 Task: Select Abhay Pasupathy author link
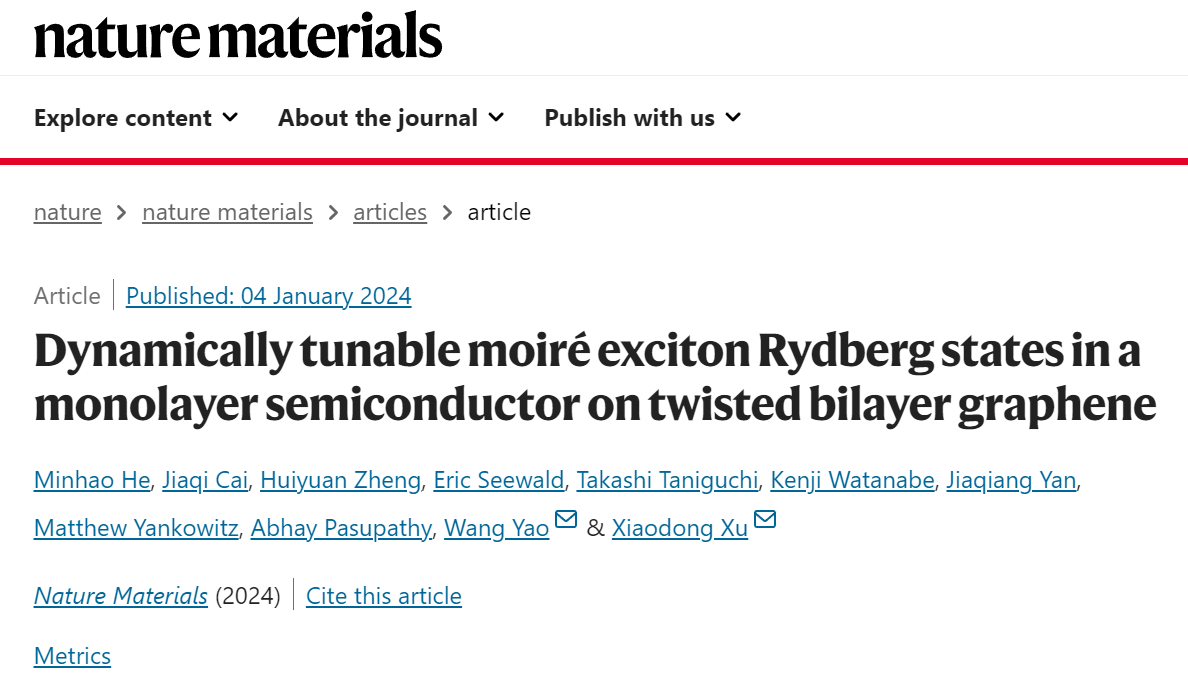342,528
